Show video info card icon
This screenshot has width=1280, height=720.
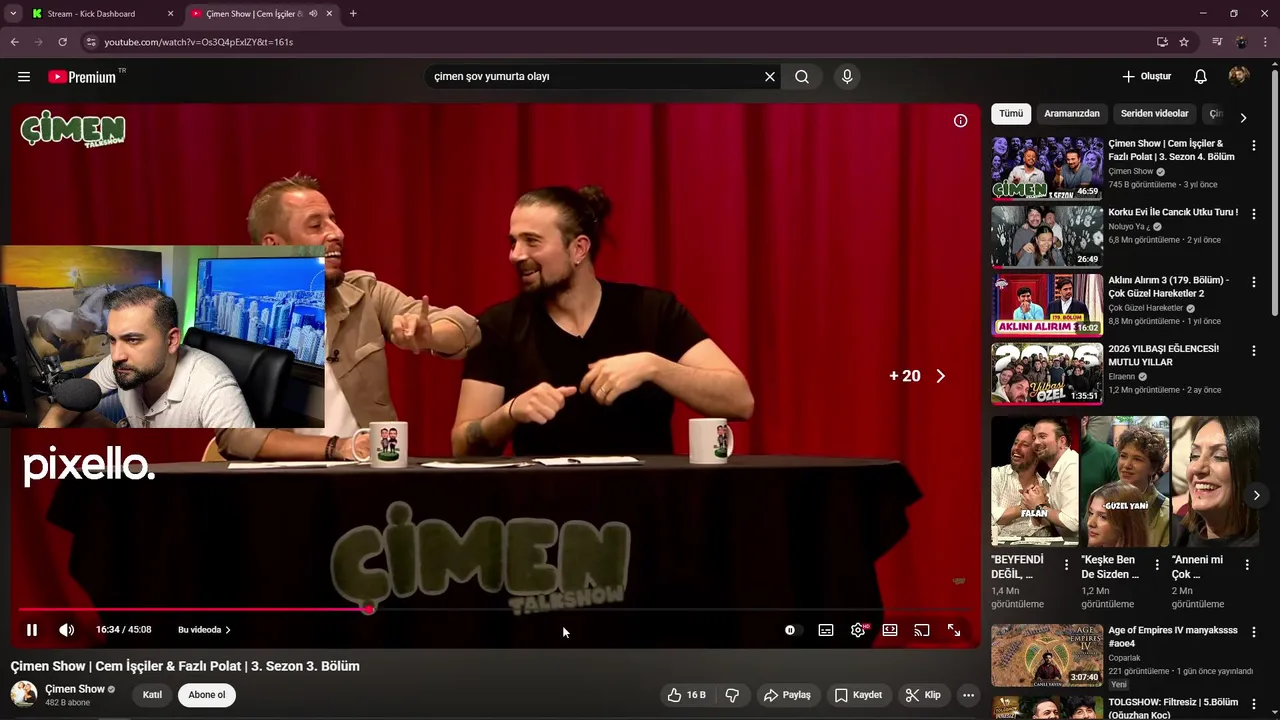point(960,121)
